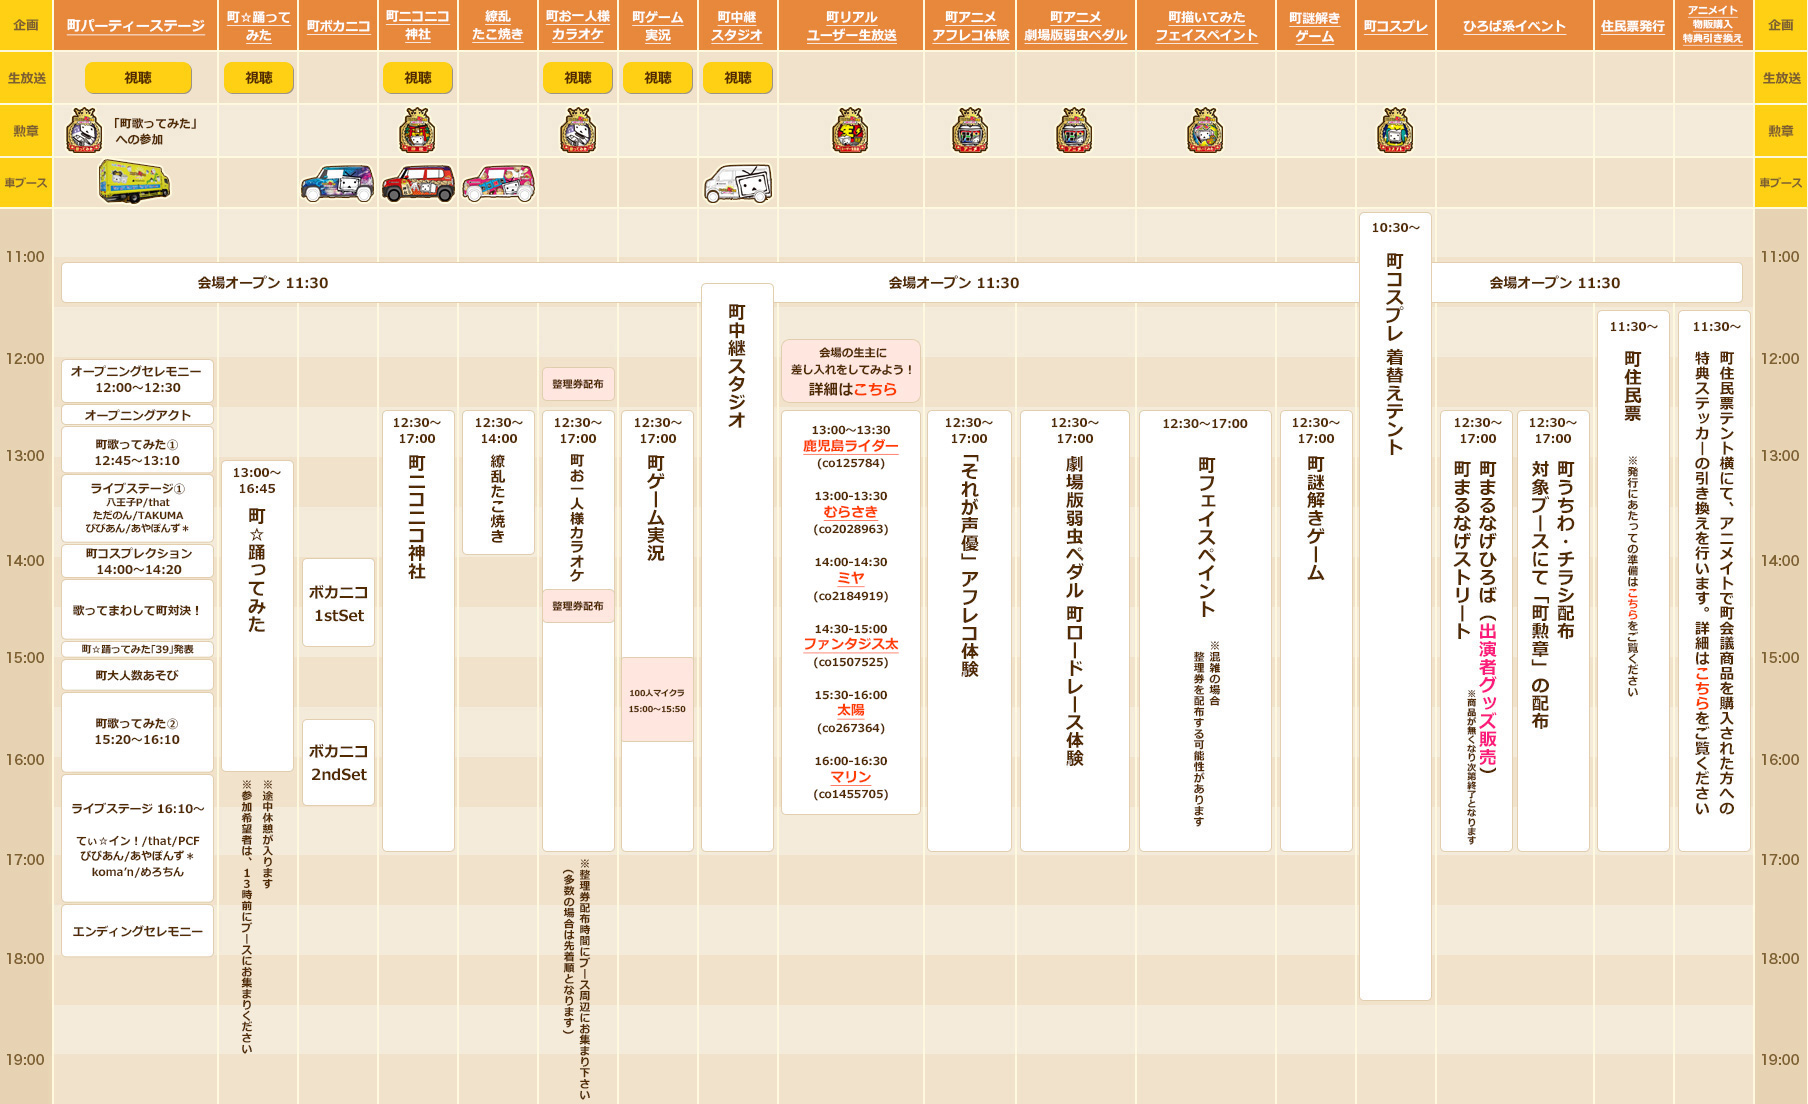Click 視聴 button for 町ゲーム実況

[658, 78]
